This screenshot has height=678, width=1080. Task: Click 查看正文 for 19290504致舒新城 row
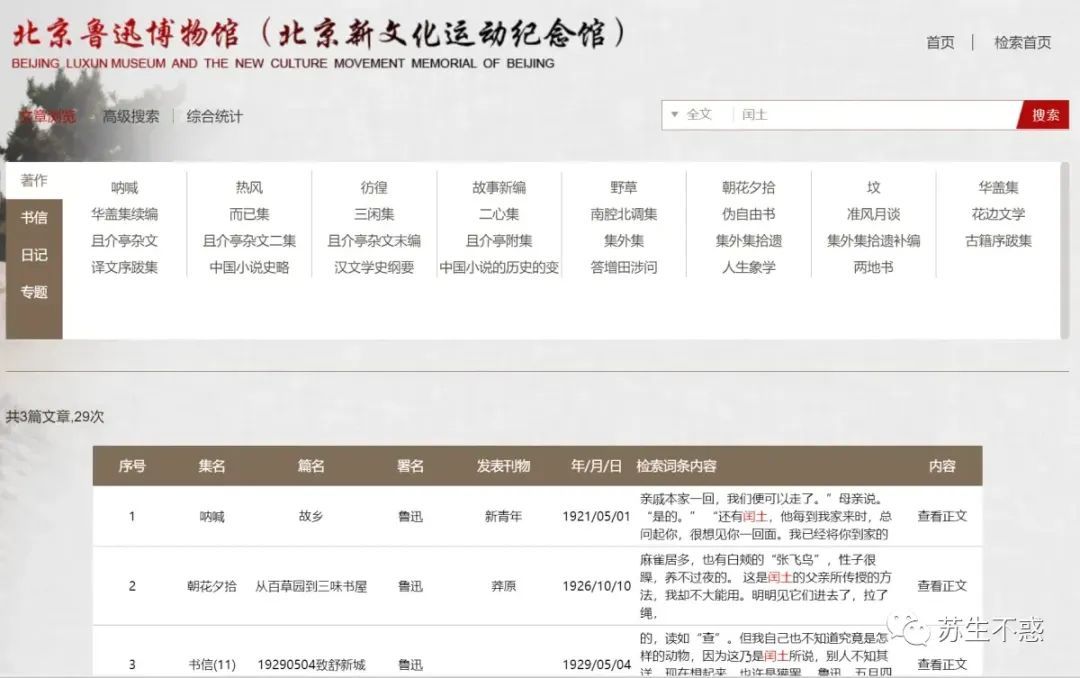(942, 665)
